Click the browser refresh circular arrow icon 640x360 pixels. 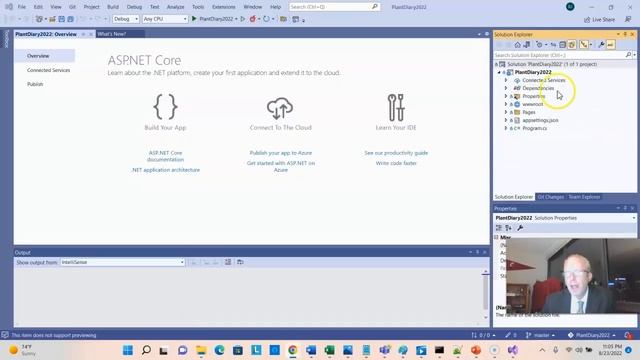(266, 19)
